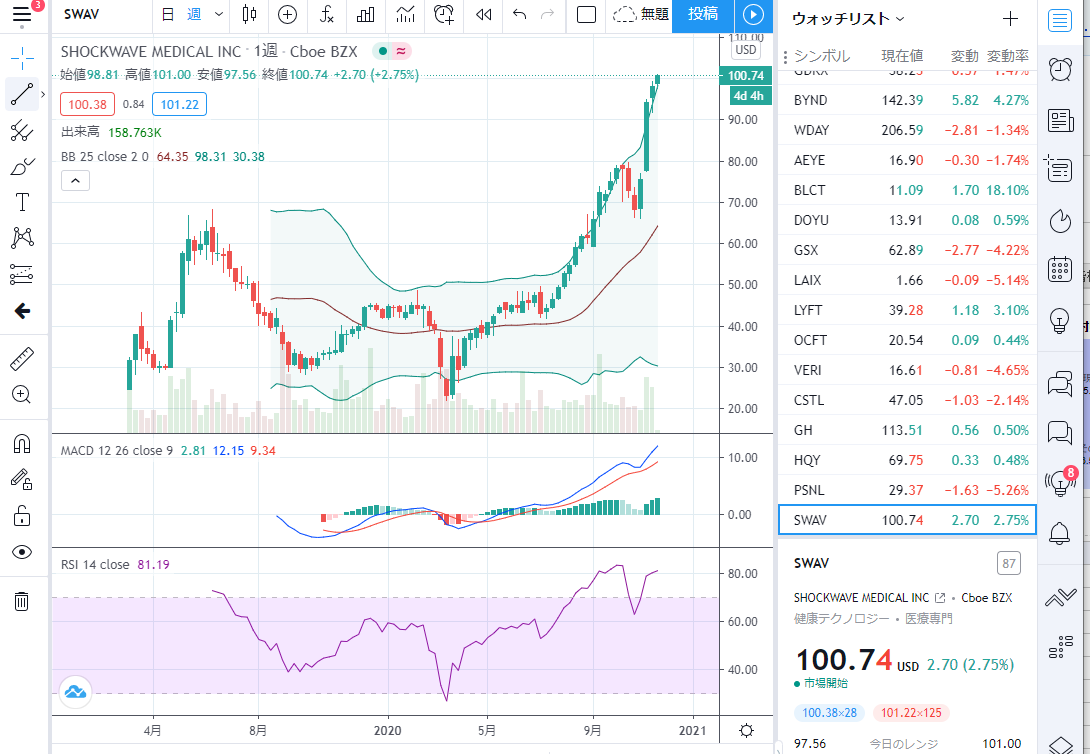
Task: Select the layout square icon
Action: click(x=587, y=14)
